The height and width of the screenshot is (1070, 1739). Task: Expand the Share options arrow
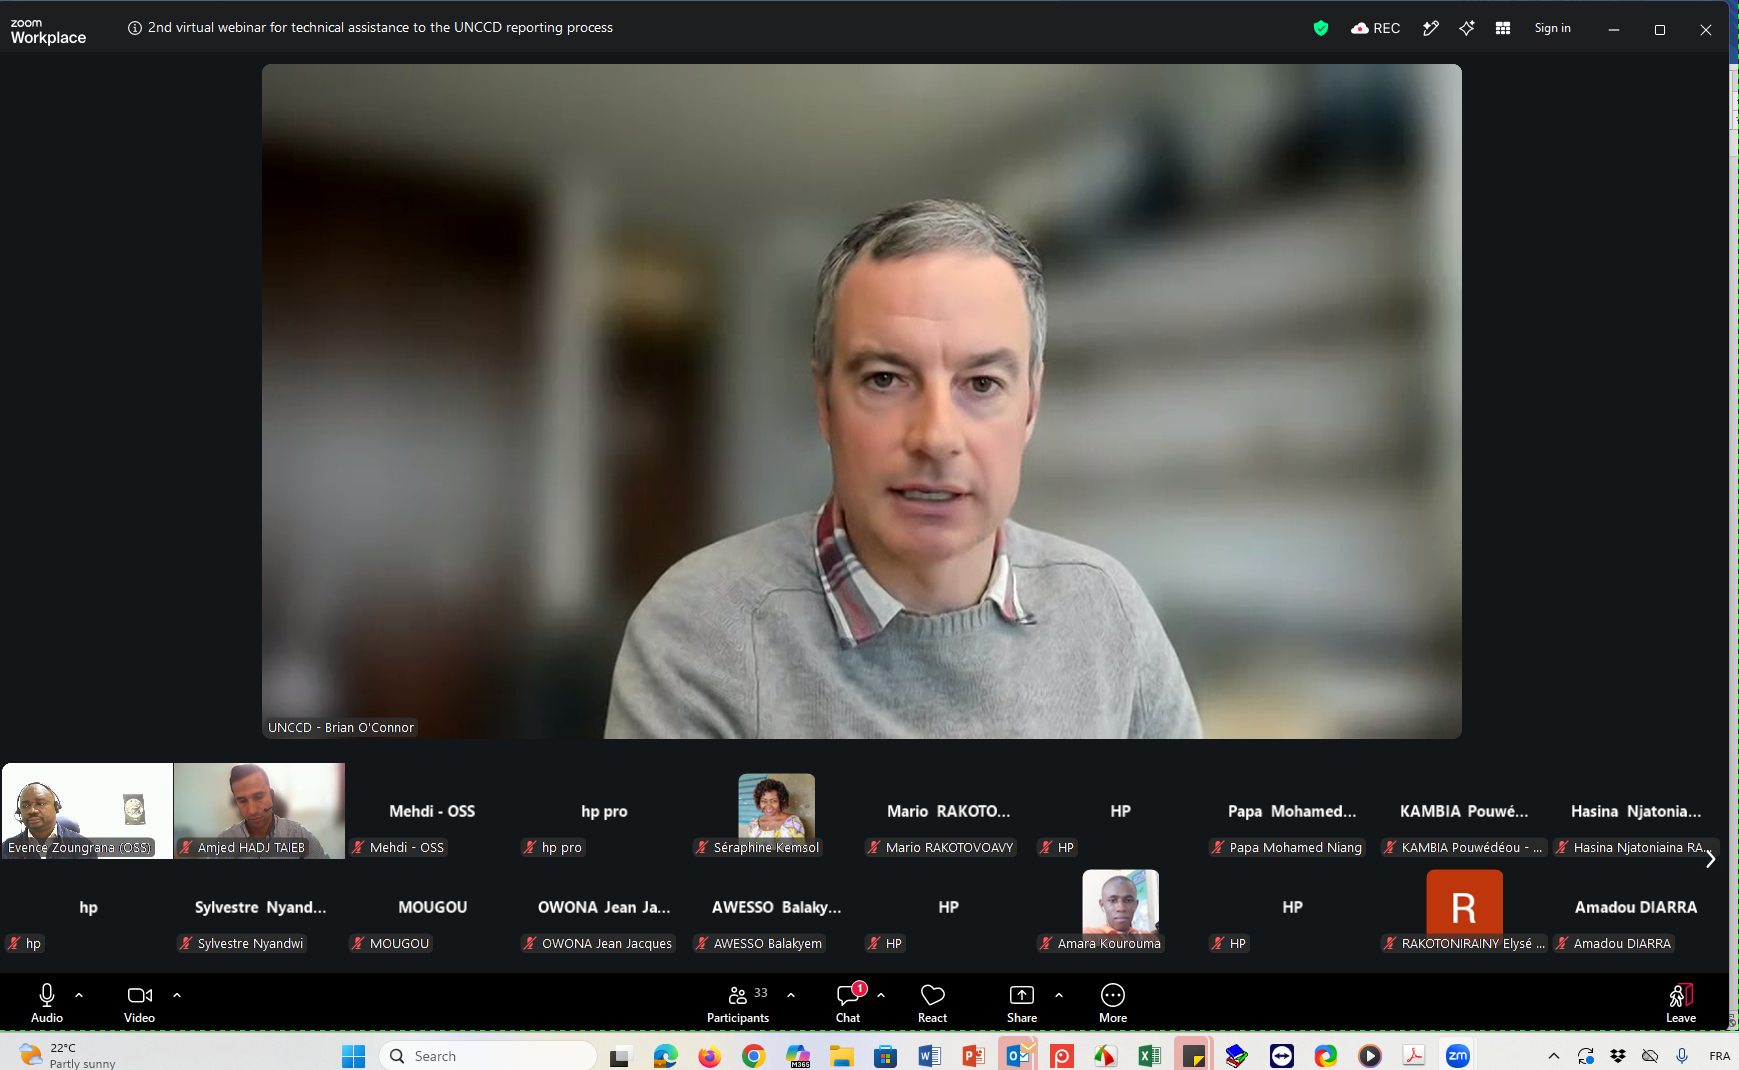pyautogui.click(x=1059, y=995)
